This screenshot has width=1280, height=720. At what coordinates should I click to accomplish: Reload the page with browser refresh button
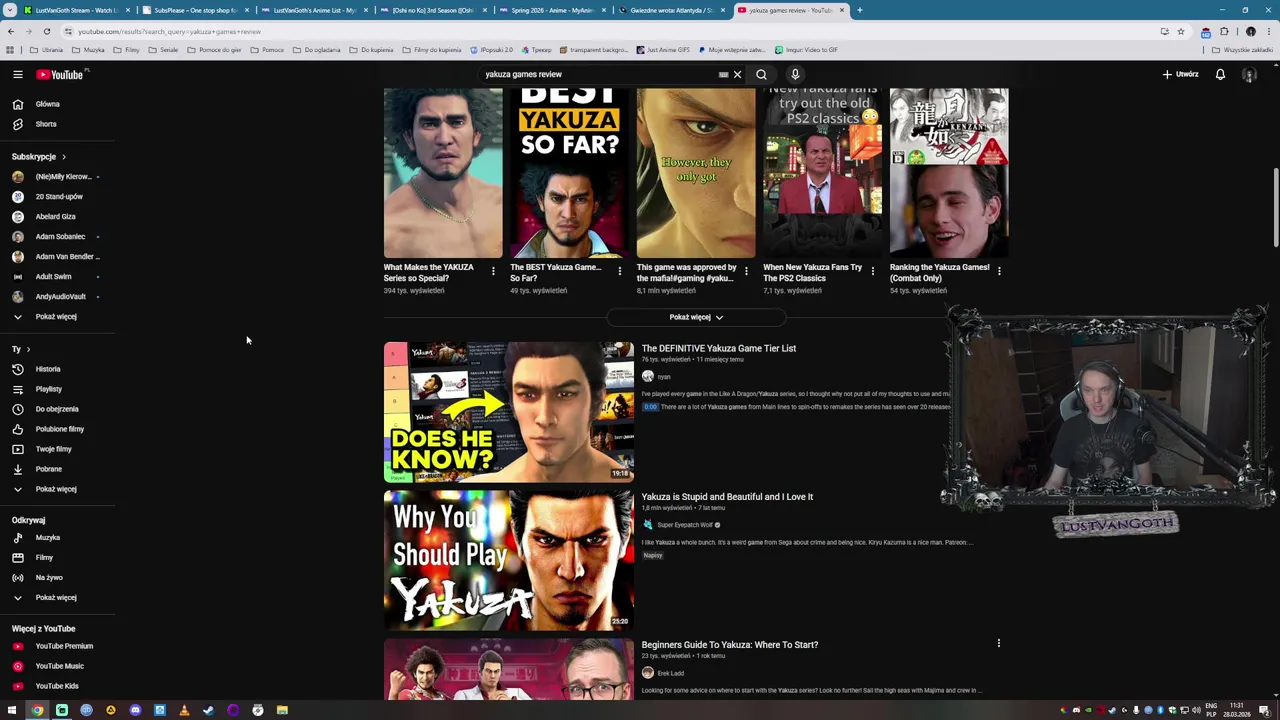pyautogui.click(x=46, y=31)
